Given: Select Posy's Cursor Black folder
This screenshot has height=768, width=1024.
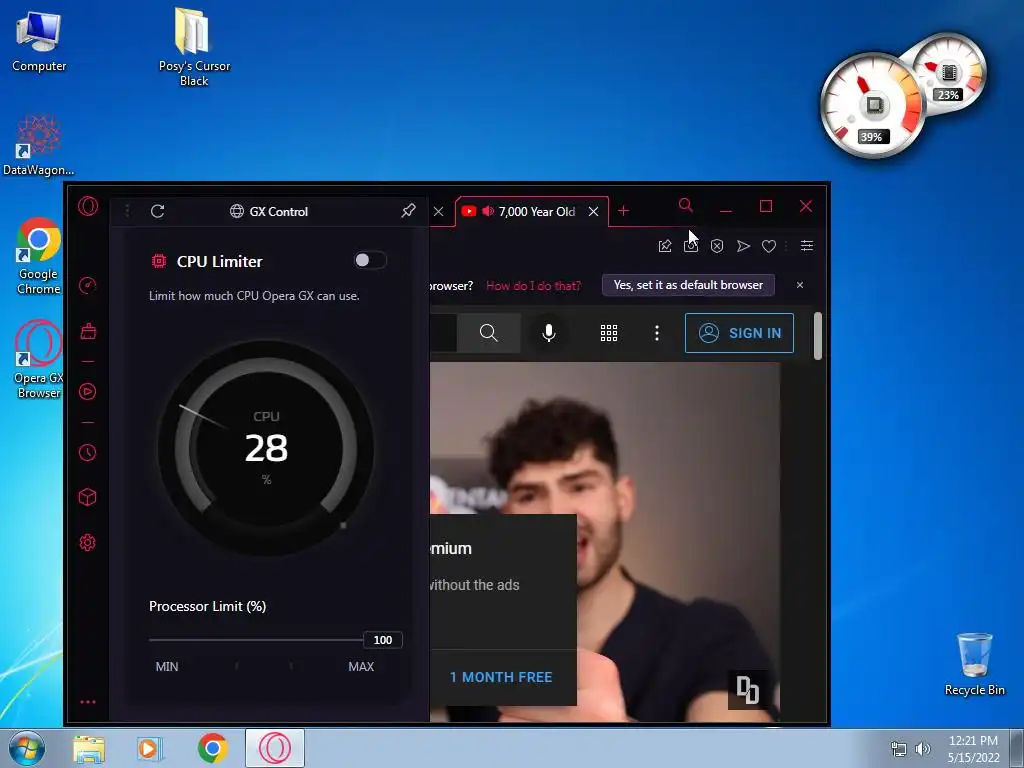Looking at the screenshot, I should (194, 47).
